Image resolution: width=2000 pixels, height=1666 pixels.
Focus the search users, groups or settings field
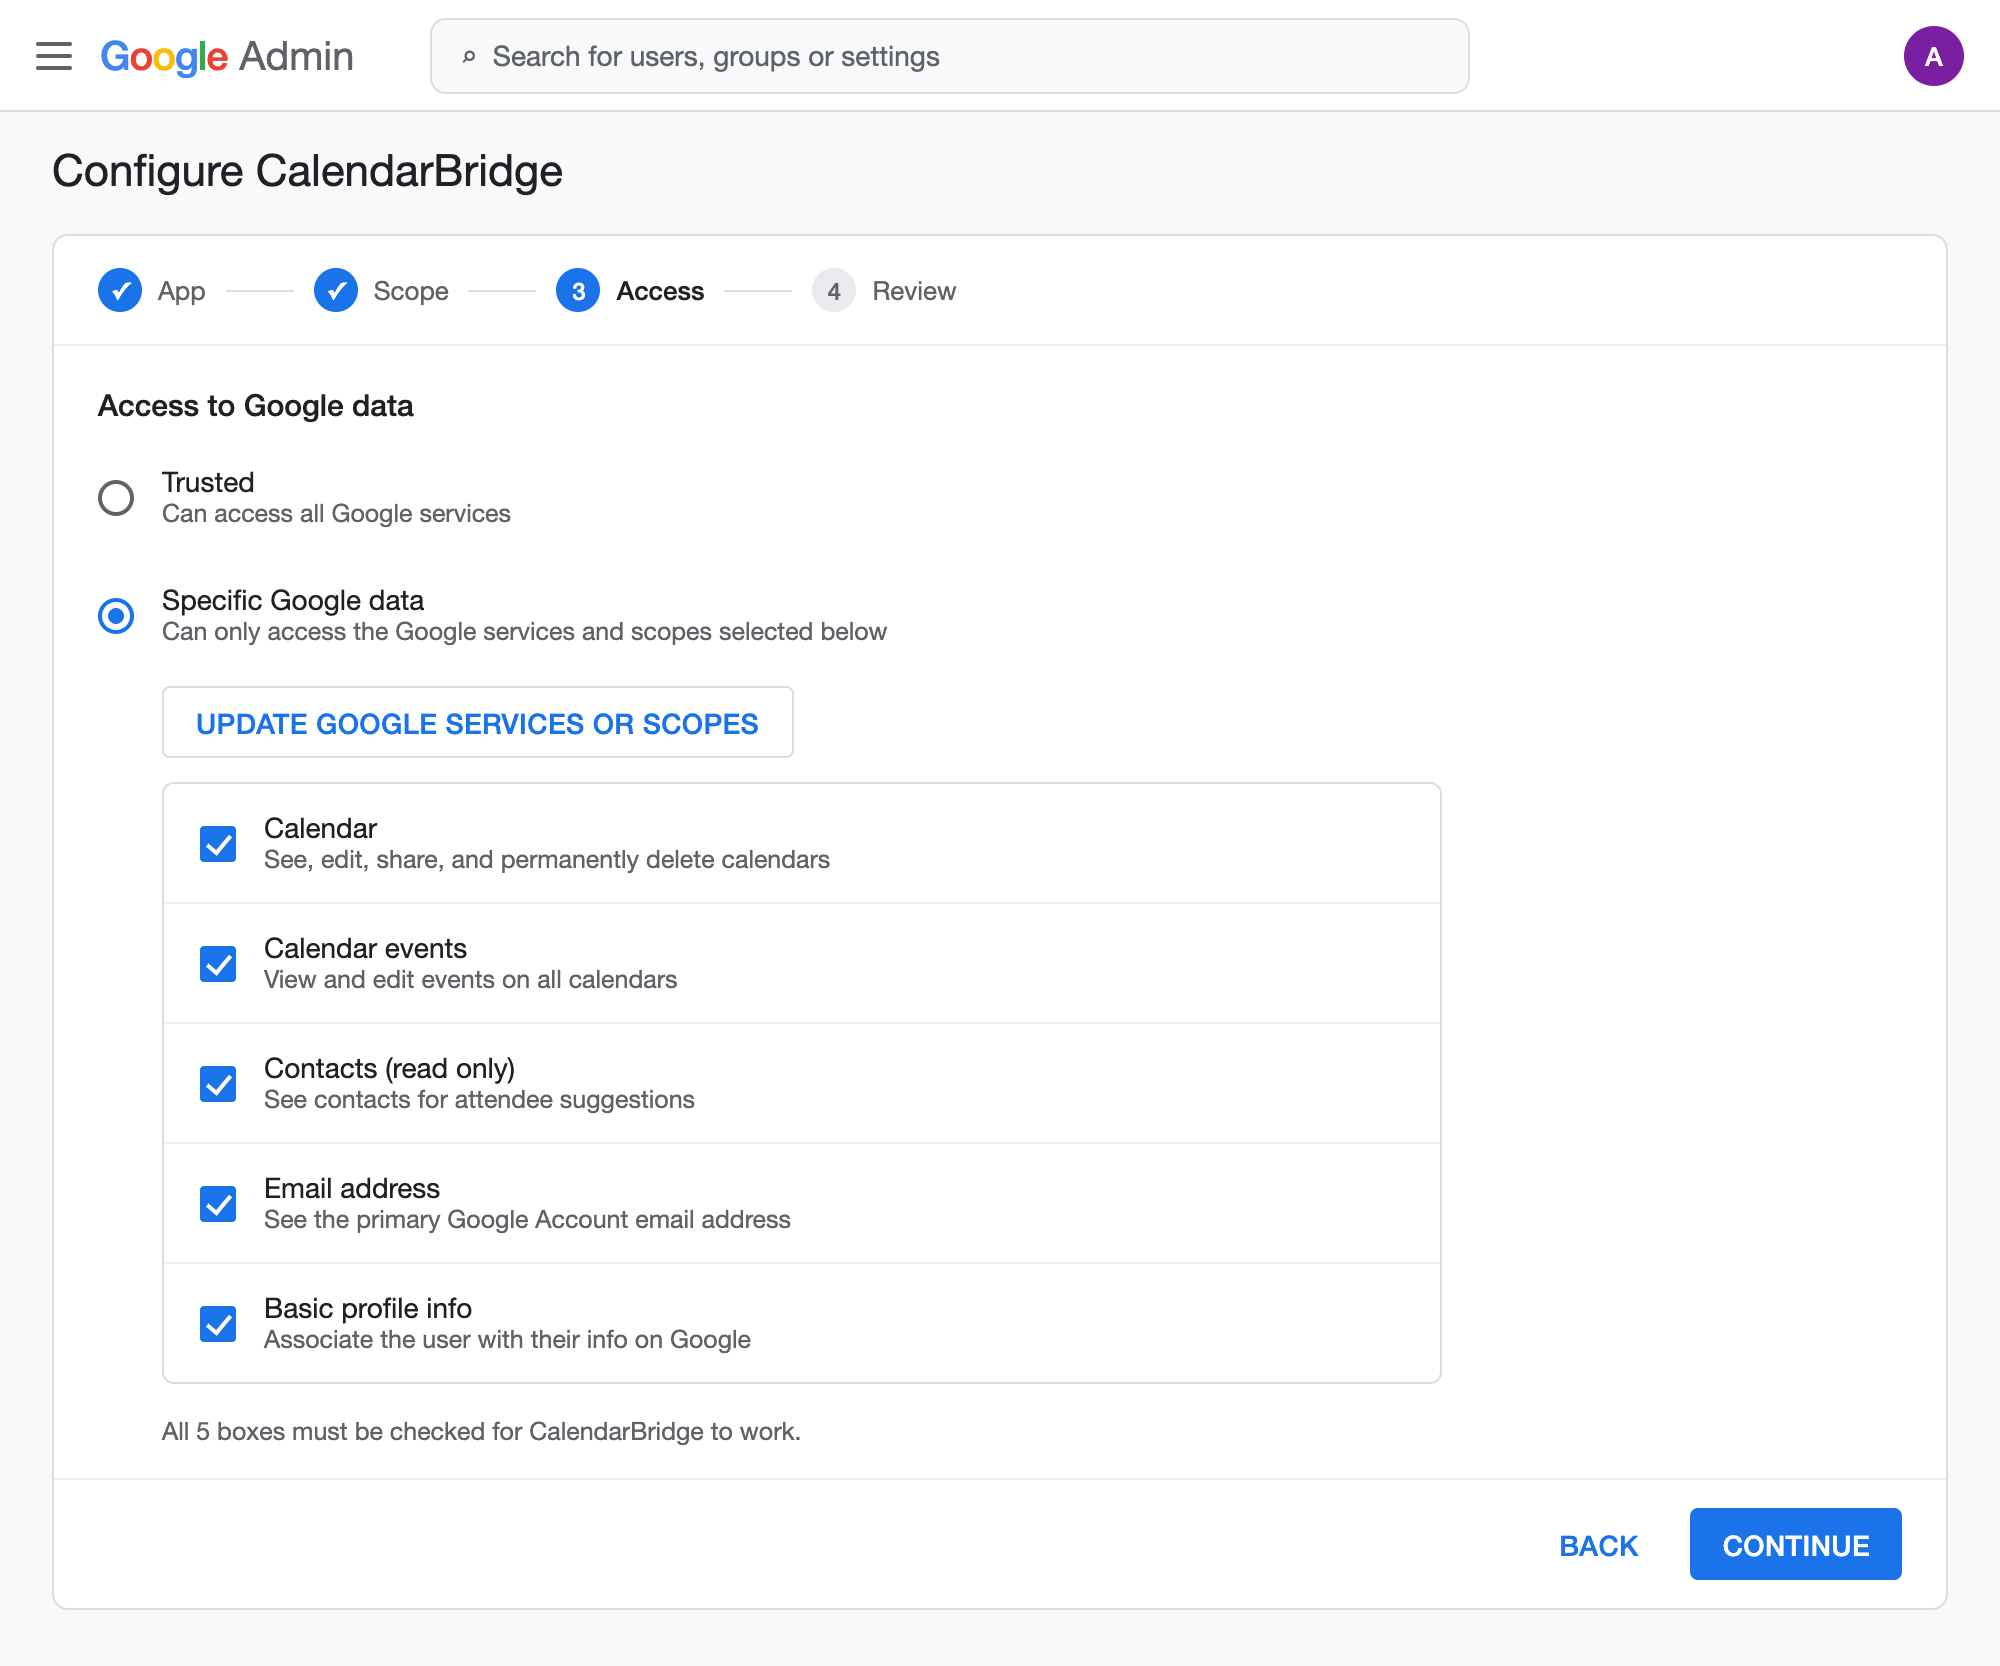[950, 57]
